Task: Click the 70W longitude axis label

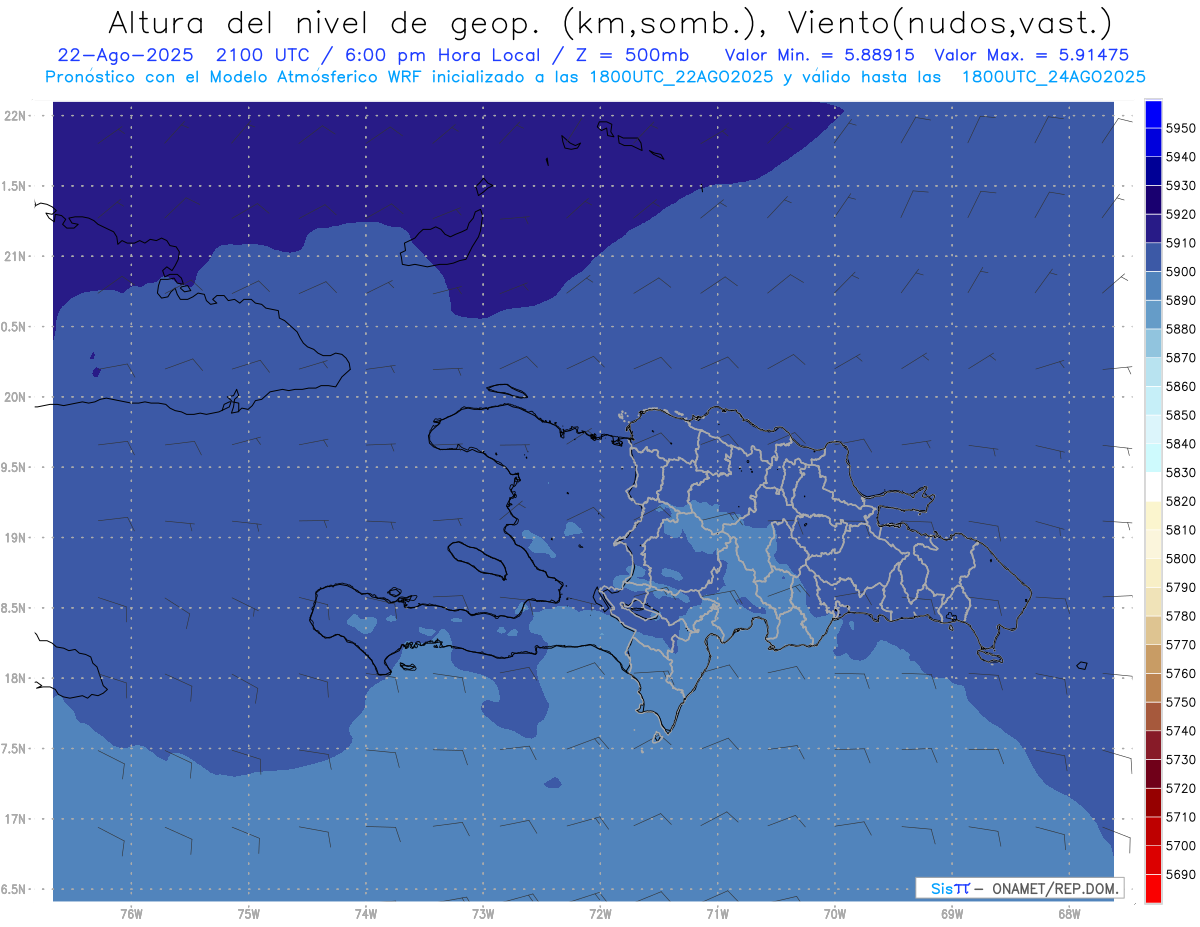Action: click(834, 913)
